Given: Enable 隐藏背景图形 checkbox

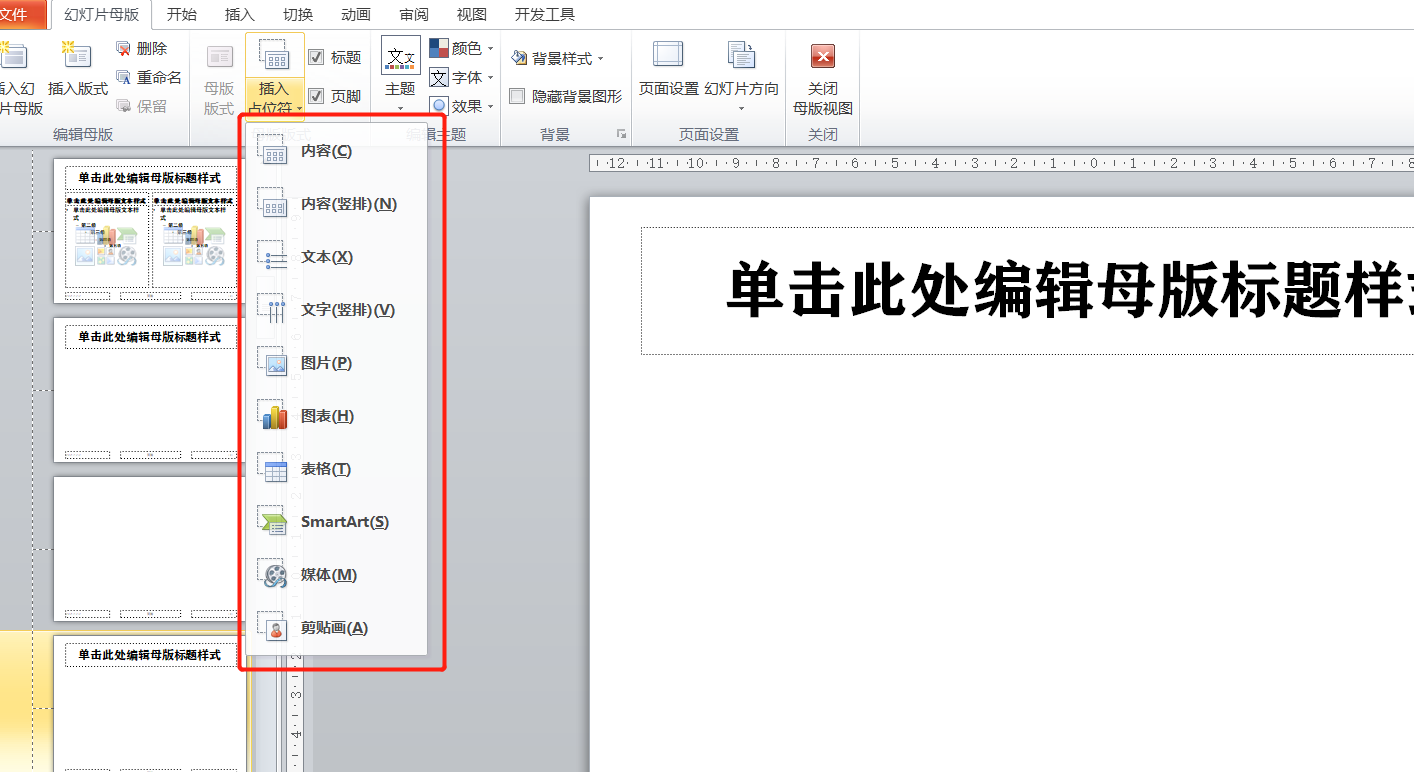Looking at the screenshot, I should tap(517, 96).
